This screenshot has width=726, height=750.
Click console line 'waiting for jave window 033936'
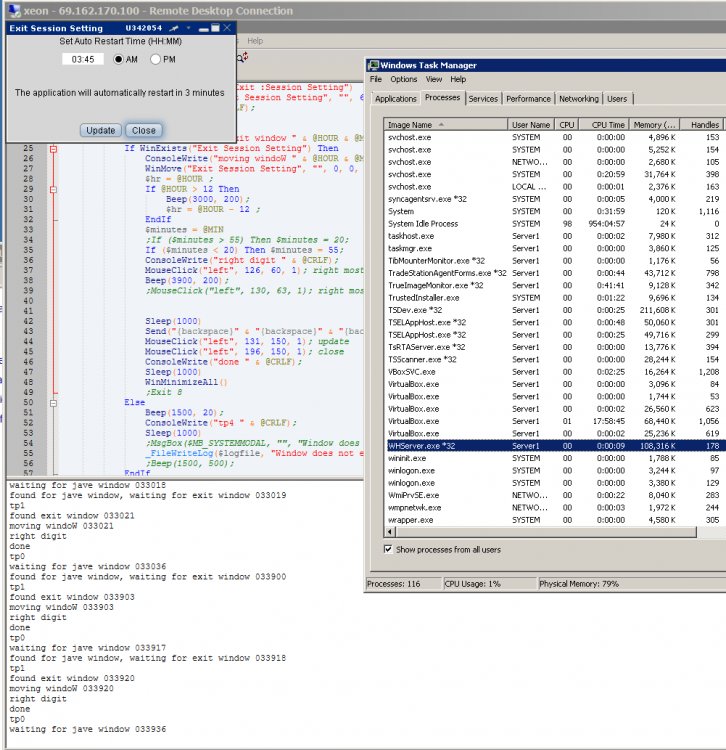point(88,729)
